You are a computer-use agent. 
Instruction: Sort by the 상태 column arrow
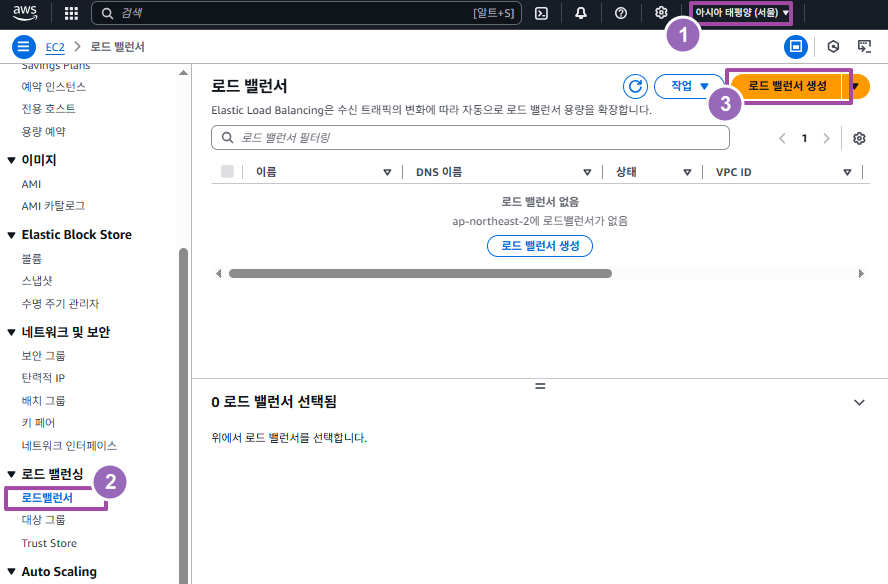click(687, 172)
